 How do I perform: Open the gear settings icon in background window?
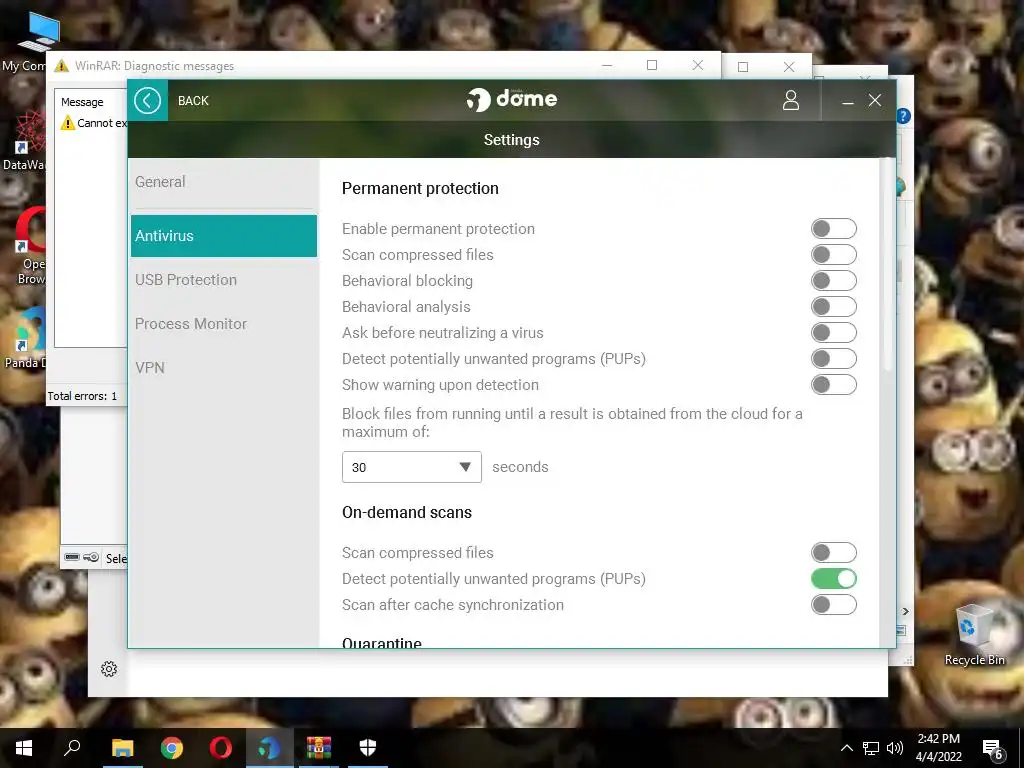[109, 669]
